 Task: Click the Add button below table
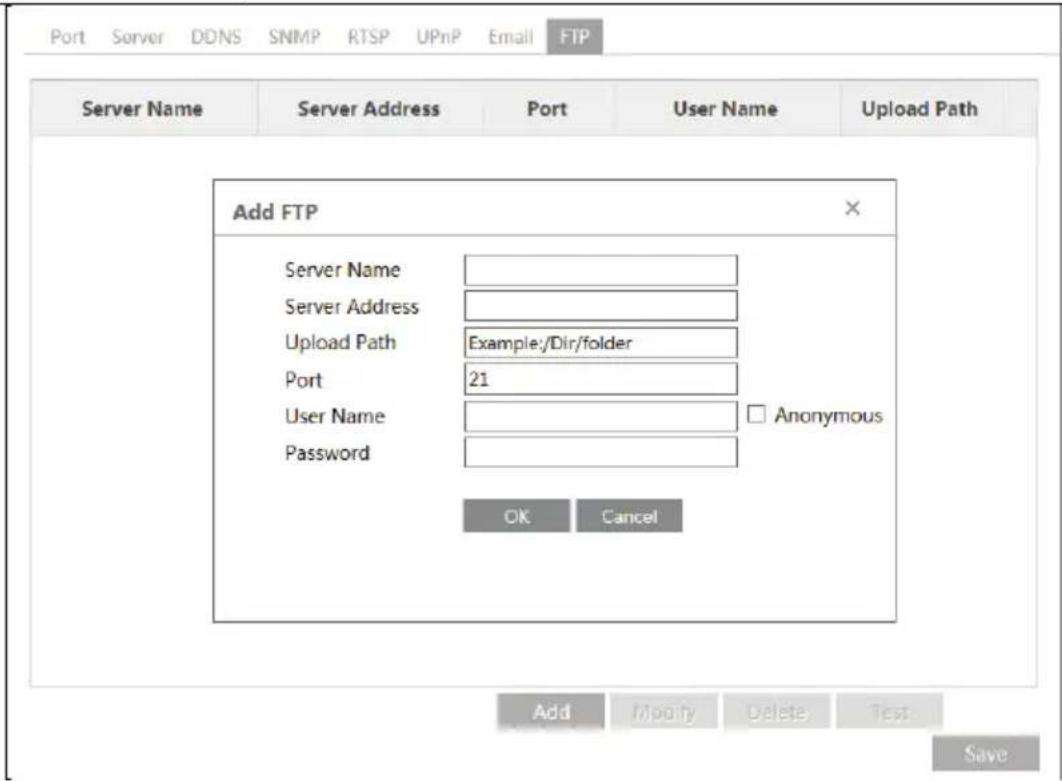(x=551, y=711)
